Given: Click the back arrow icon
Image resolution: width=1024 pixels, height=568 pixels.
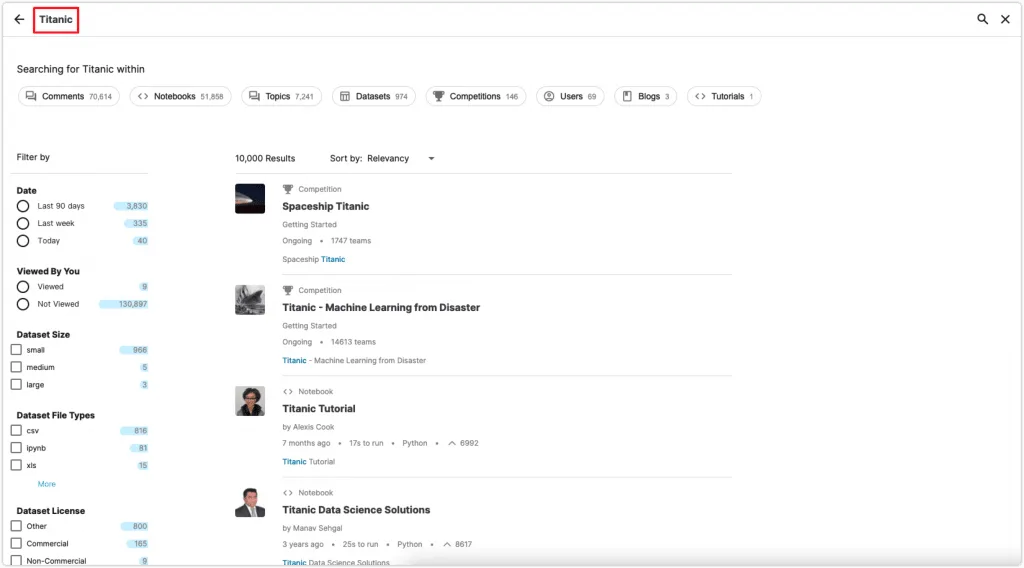Looking at the screenshot, I should 19,20.
